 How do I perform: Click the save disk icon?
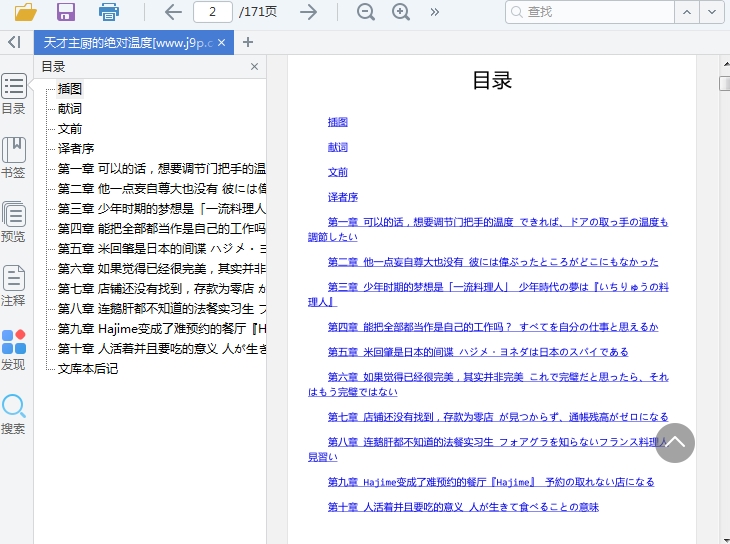[x=66, y=12]
